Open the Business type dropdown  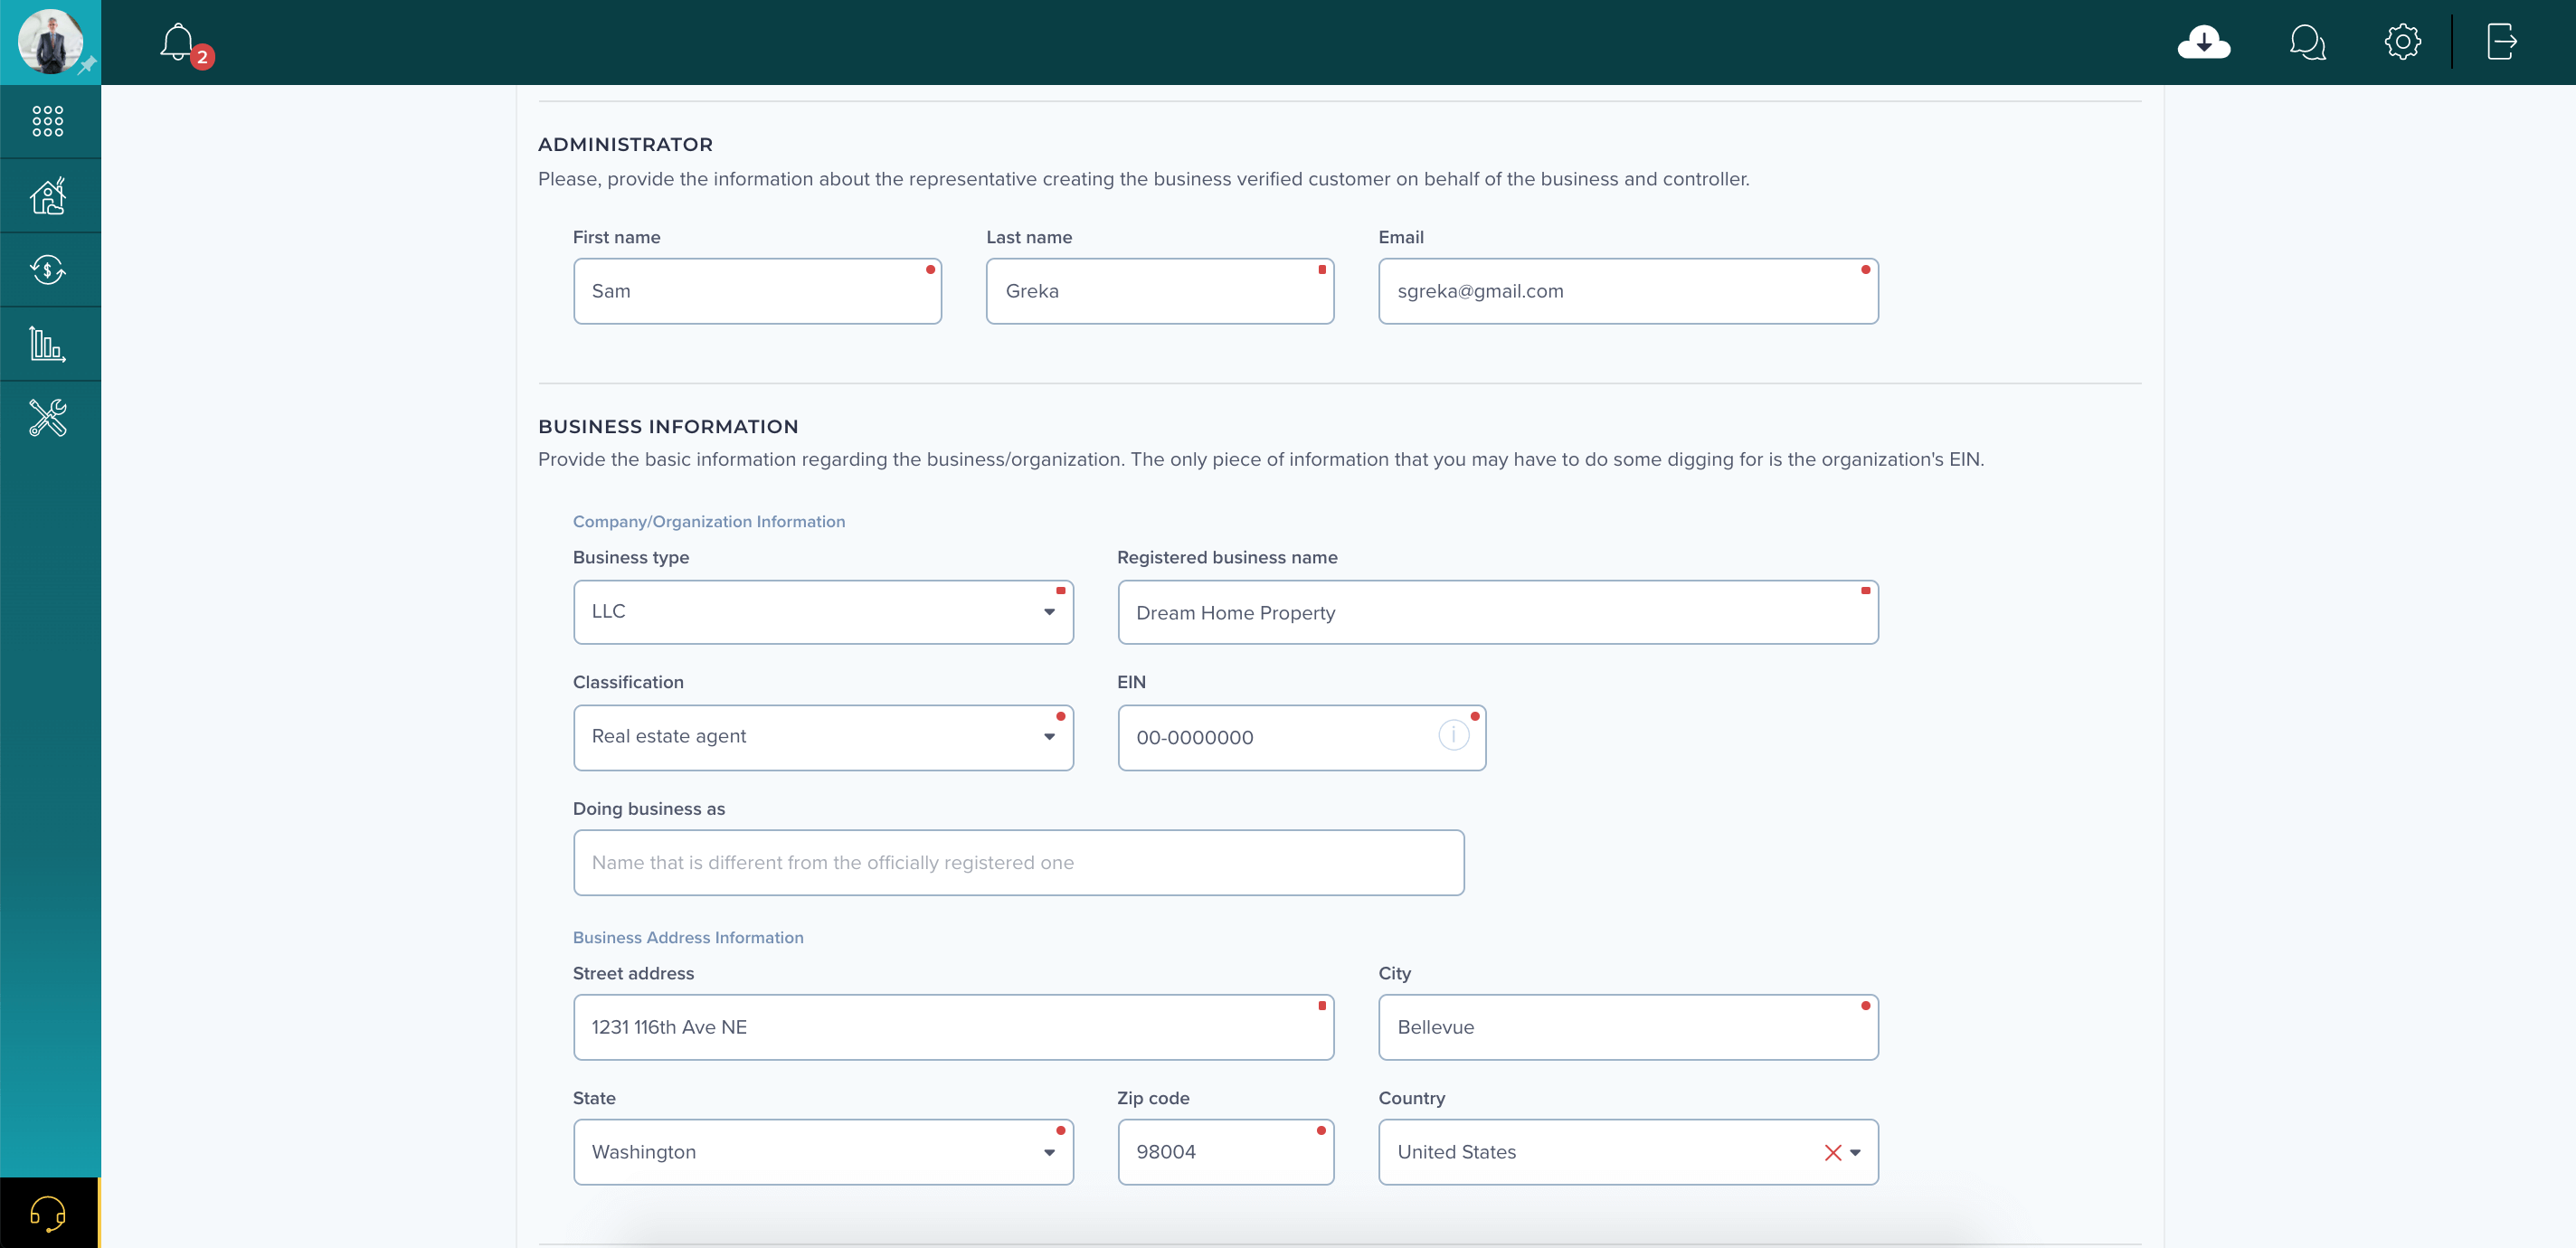823,612
